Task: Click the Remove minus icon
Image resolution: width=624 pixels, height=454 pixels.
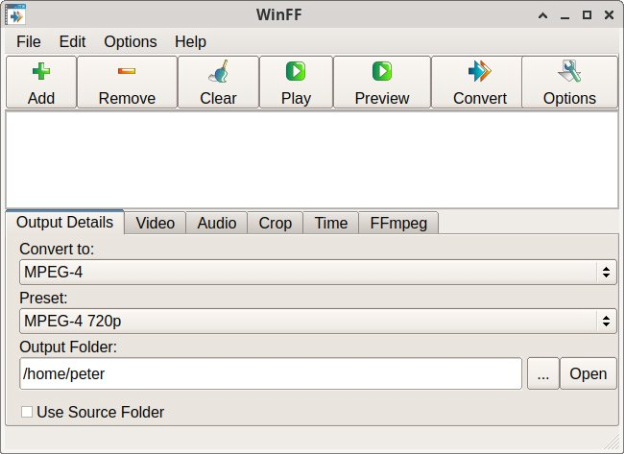Action: [x=127, y=72]
